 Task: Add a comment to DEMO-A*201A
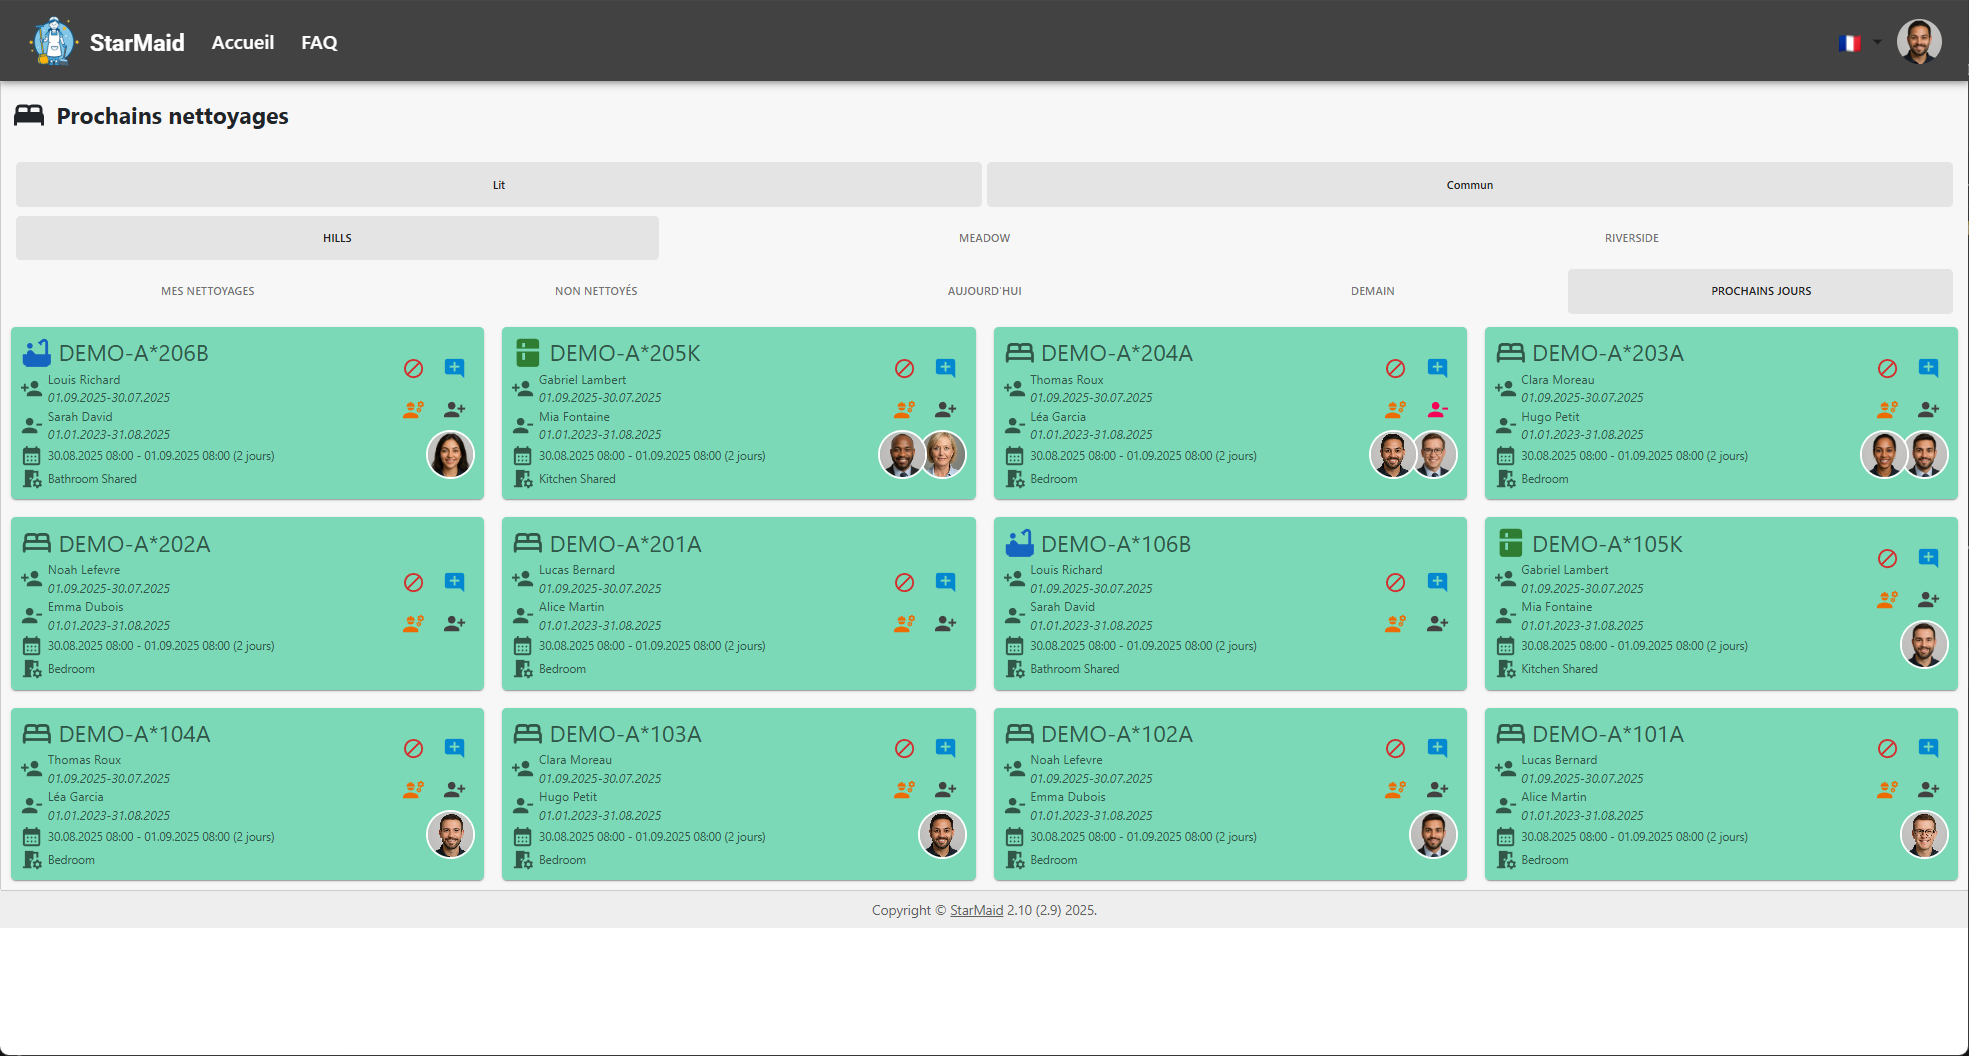point(945,582)
